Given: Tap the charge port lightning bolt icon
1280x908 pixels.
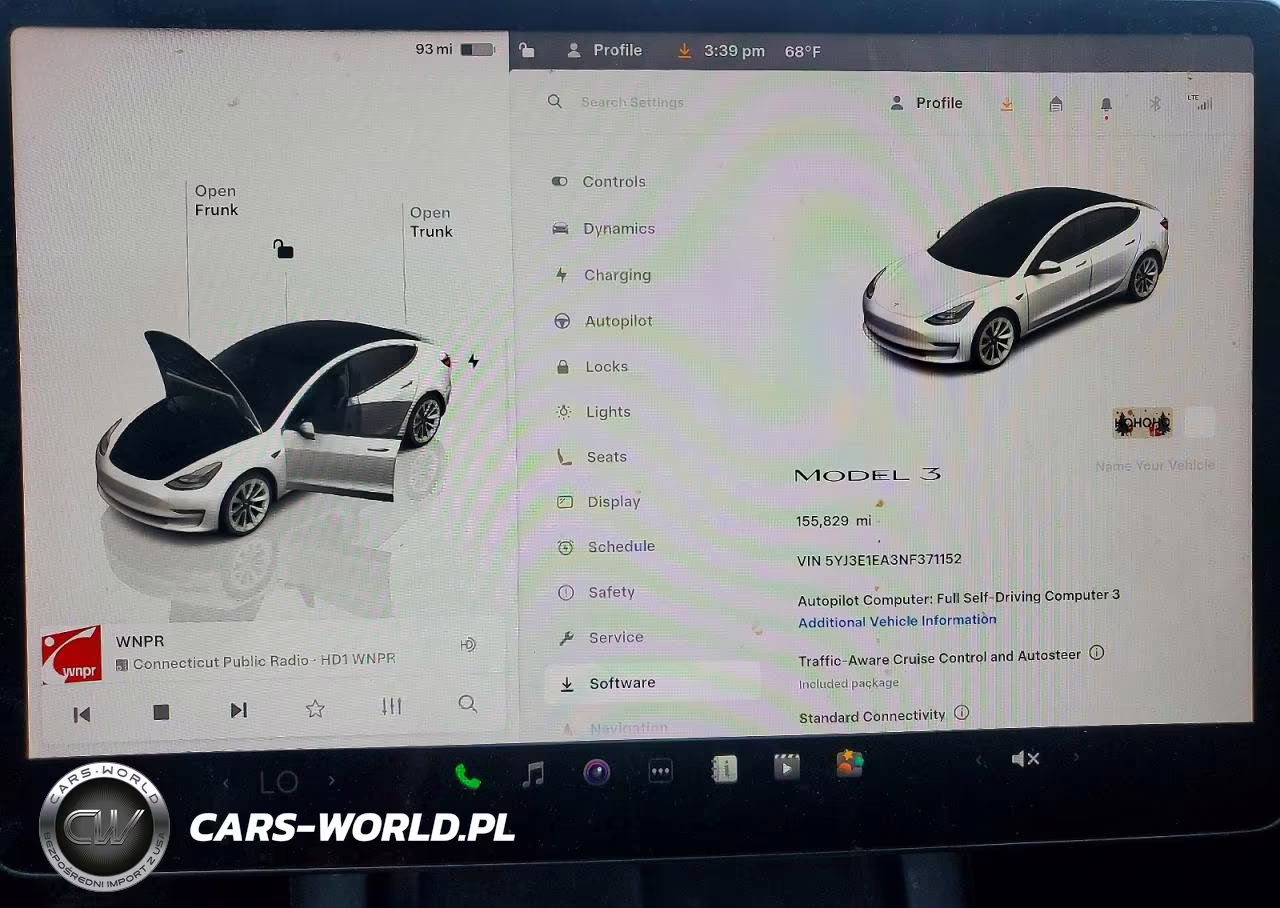Looking at the screenshot, I should coord(474,361).
